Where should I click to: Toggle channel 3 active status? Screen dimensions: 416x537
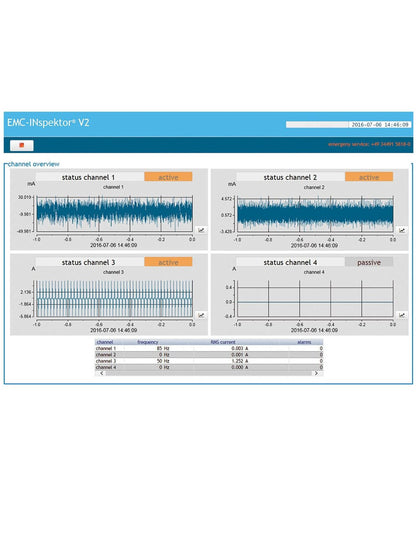point(168,262)
